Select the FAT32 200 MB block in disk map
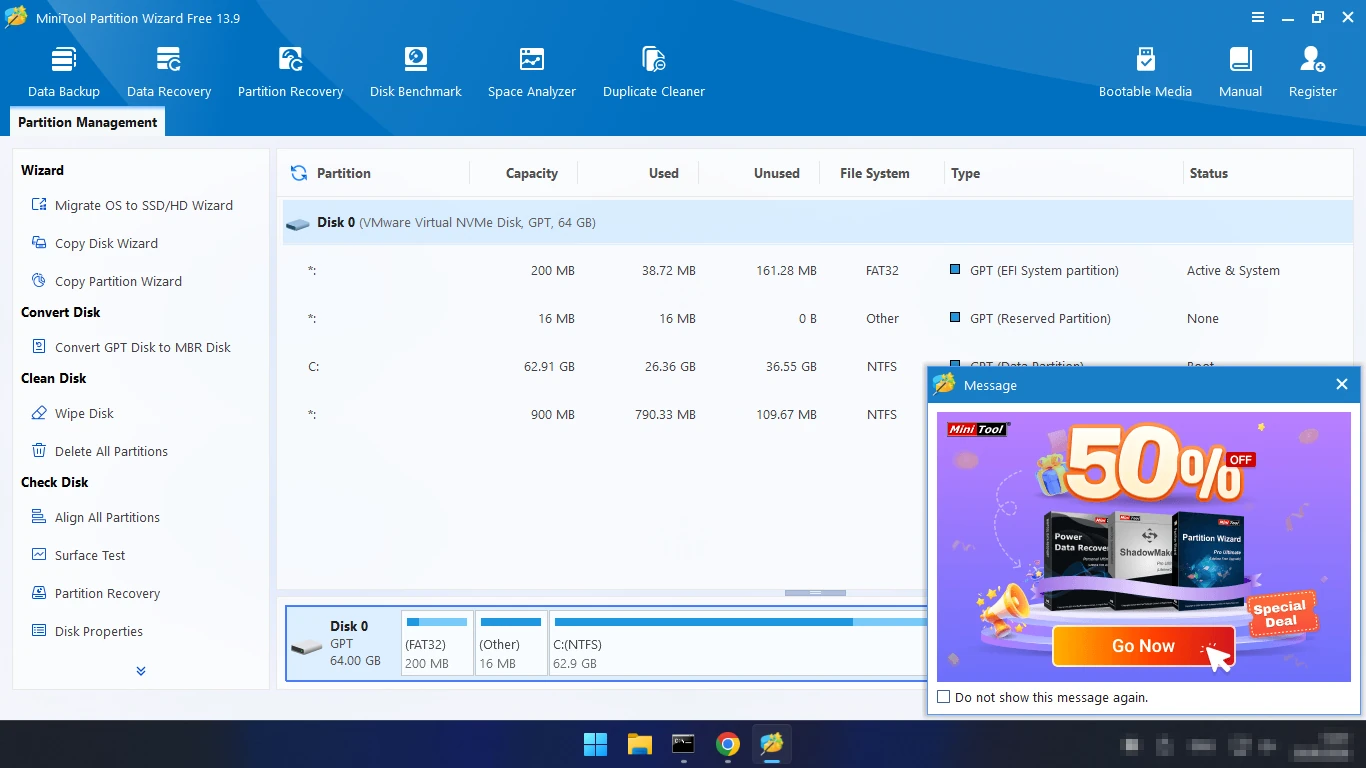This screenshot has height=768, width=1366. 437,643
